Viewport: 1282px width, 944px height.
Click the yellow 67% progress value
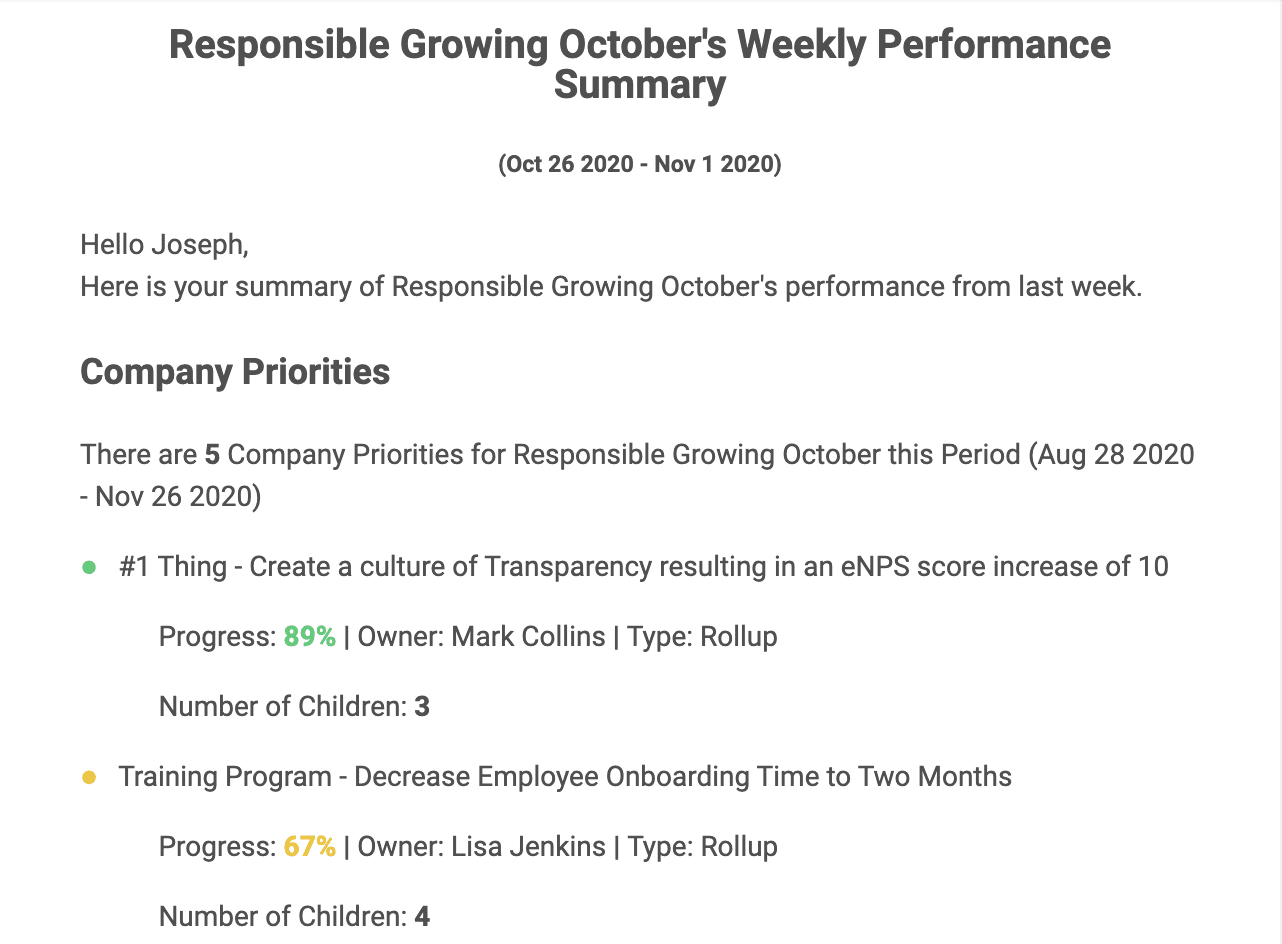click(310, 847)
